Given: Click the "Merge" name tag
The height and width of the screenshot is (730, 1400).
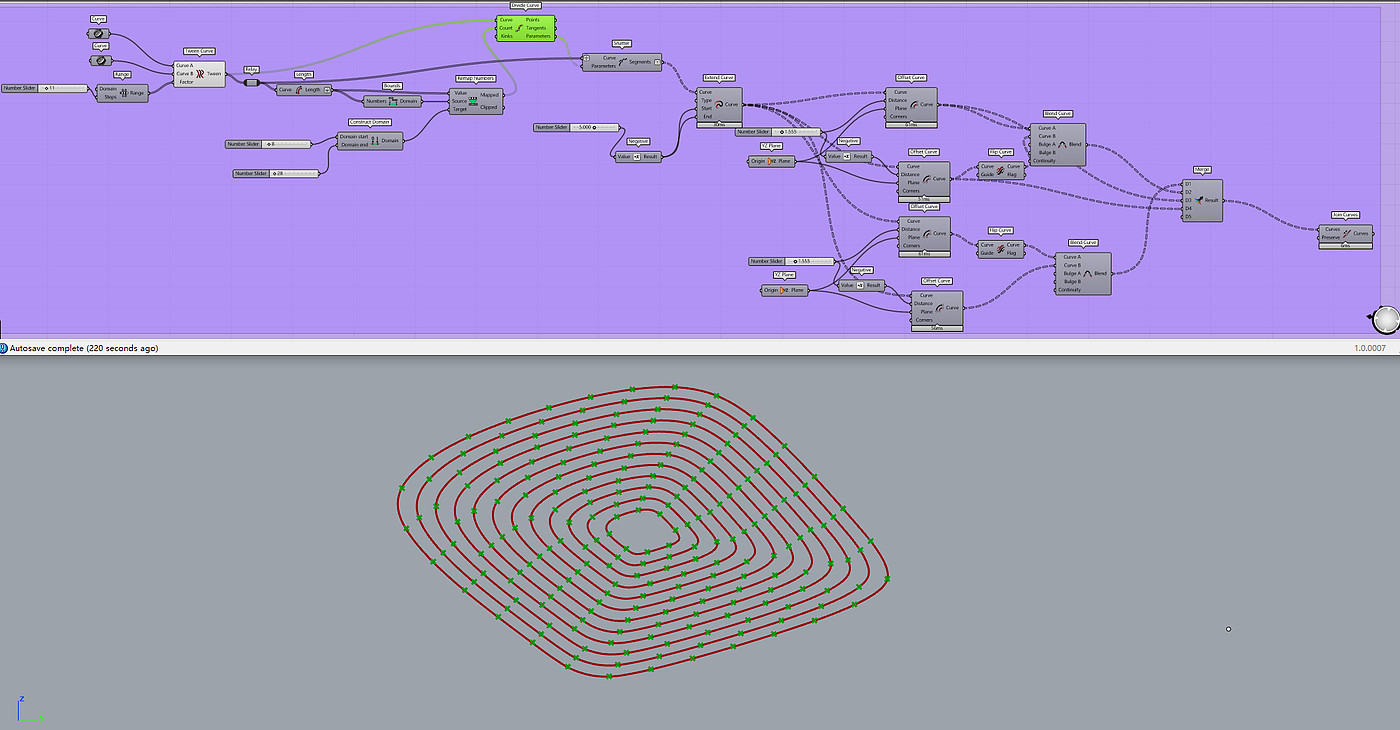Looking at the screenshot, I should (1202, 170).
